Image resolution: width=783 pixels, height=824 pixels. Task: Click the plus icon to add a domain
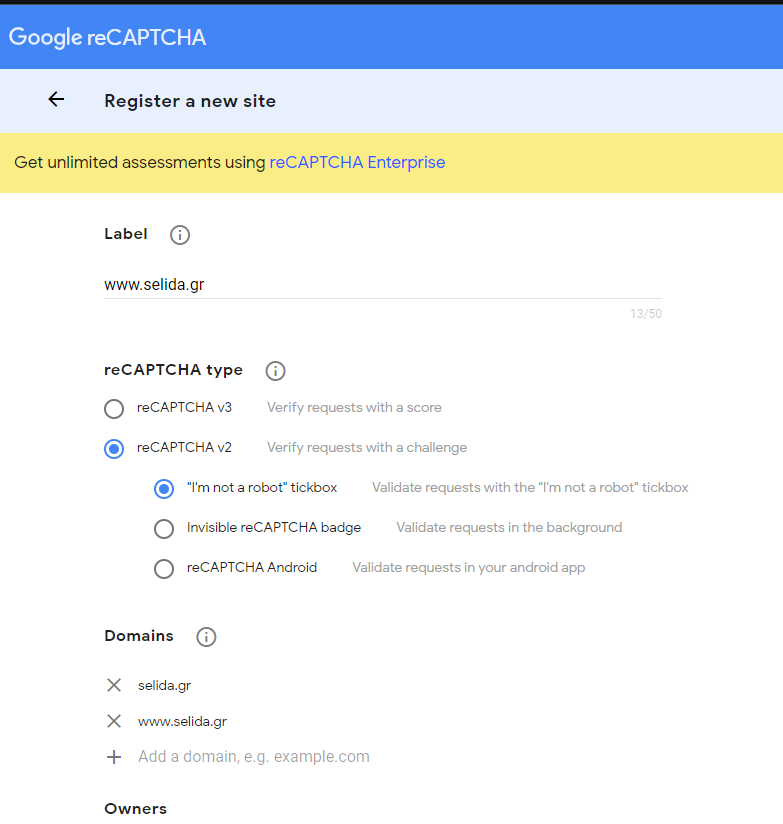point(114,757)
